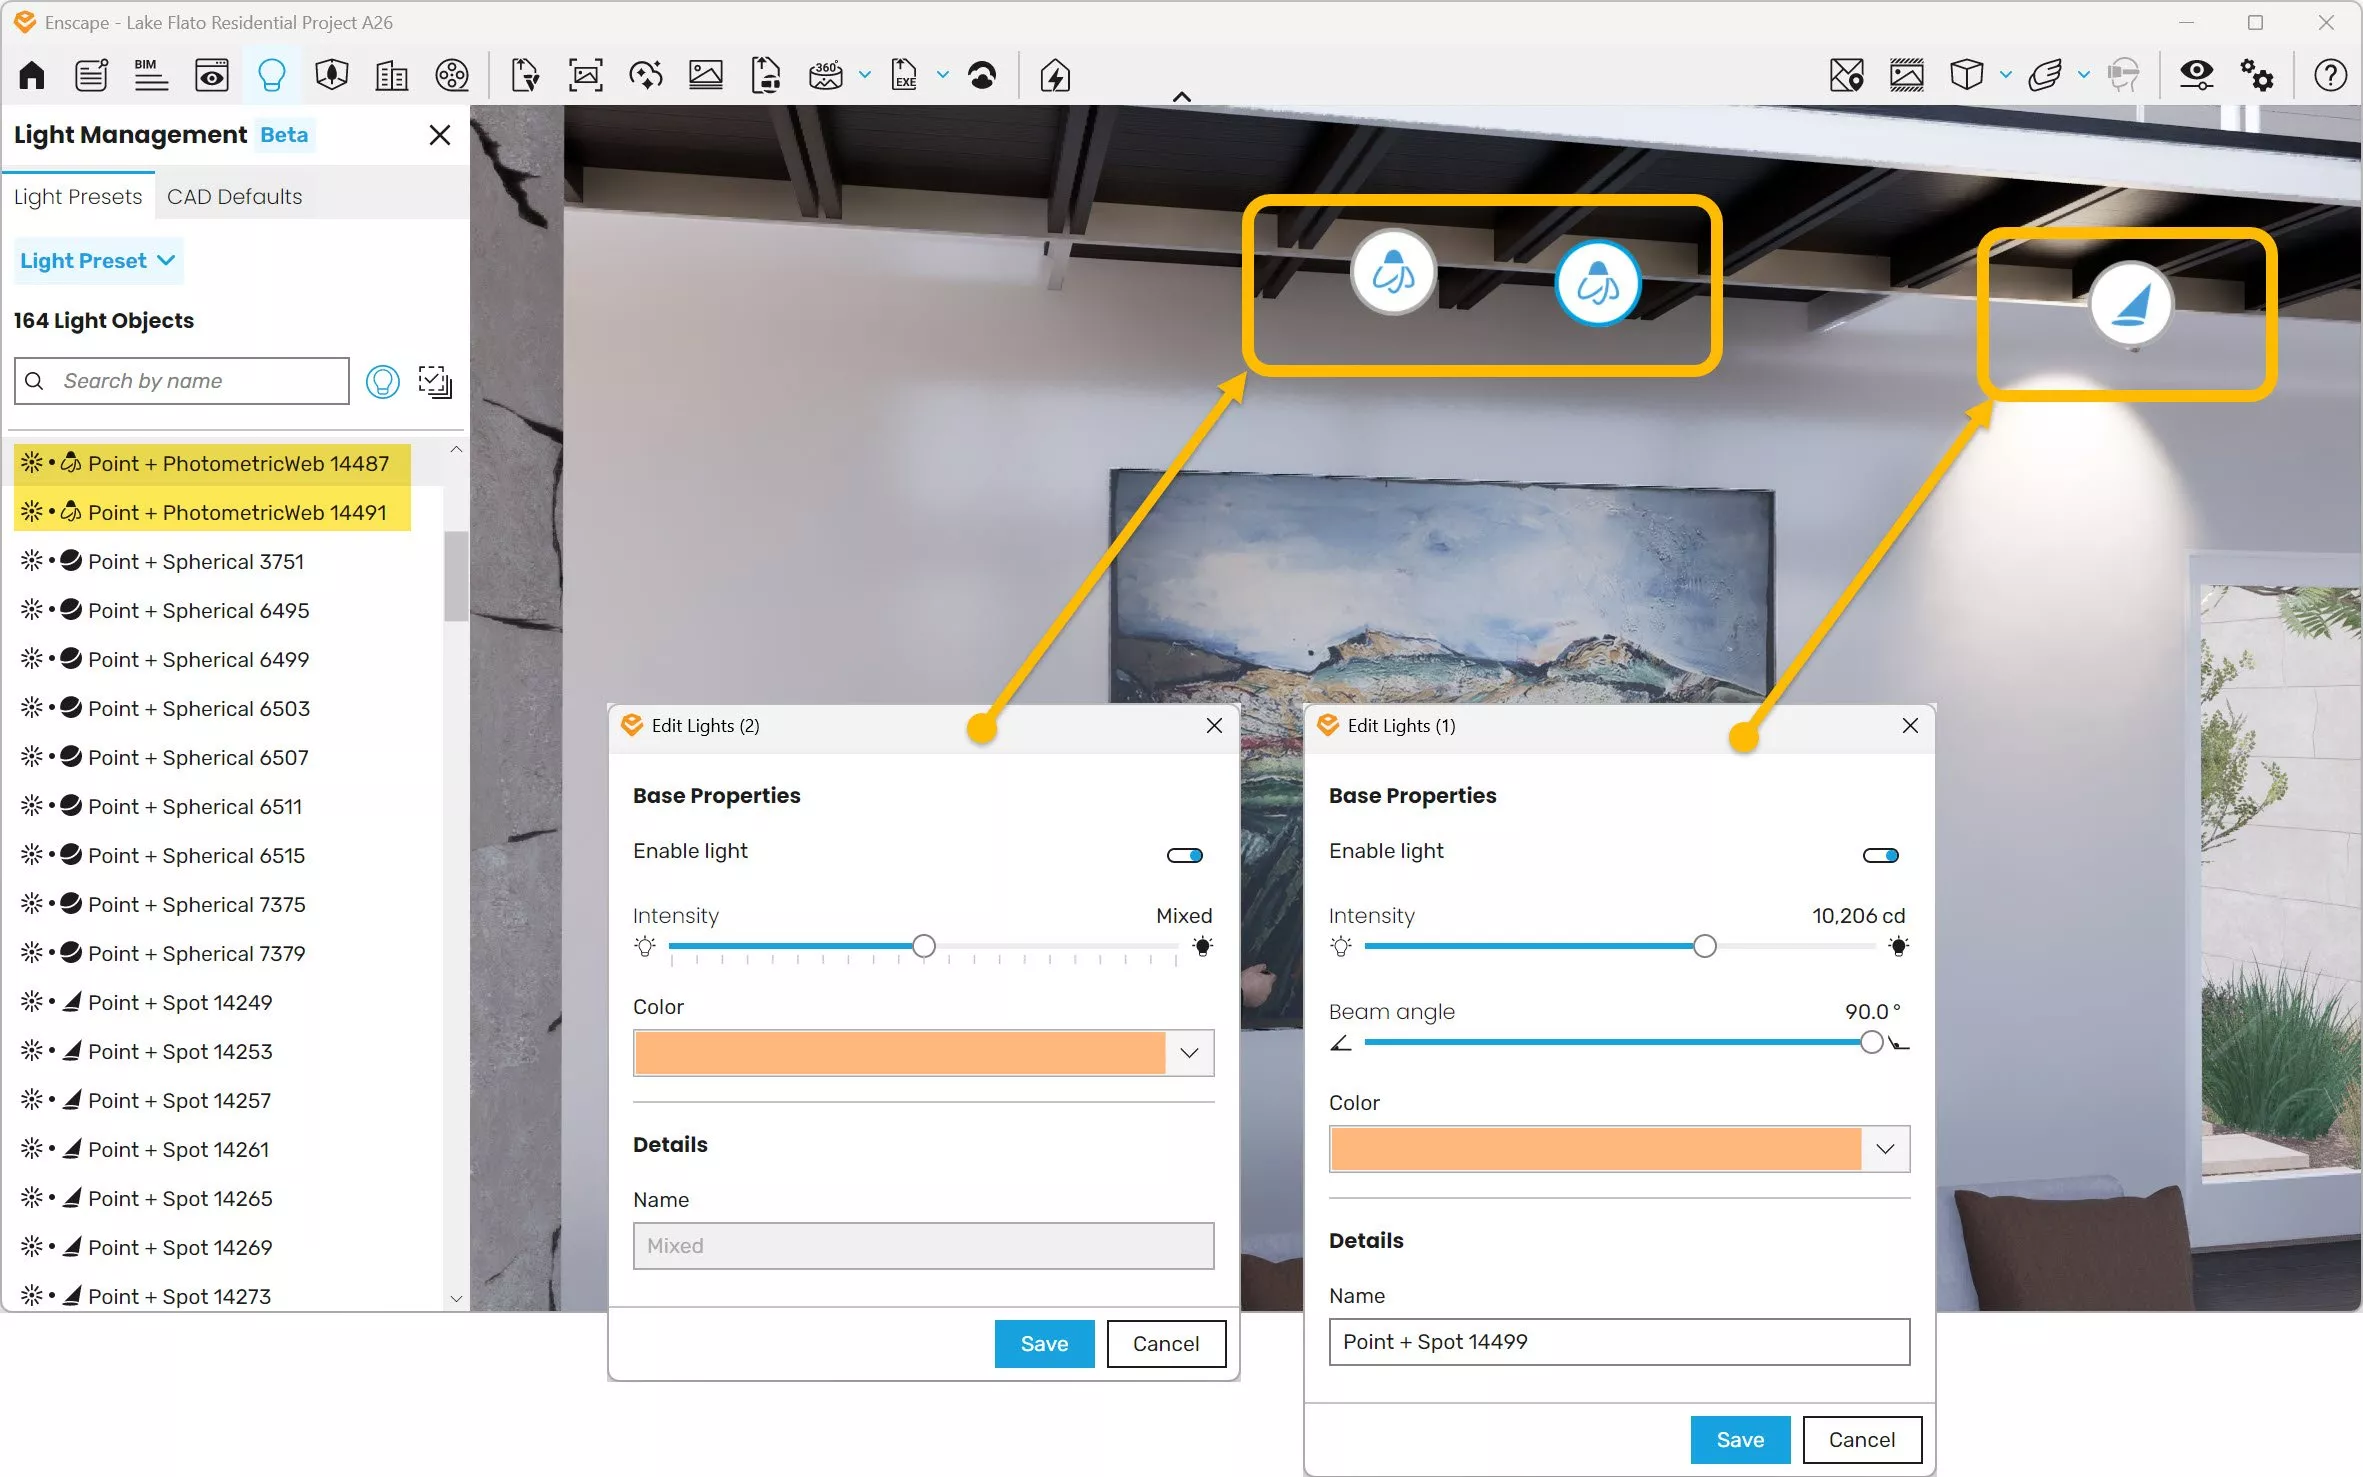Toggle the Light Management bulb icon
The width and height of the screenshot is (2363, 1477).
pyautogui.click(x=271, y=75)
